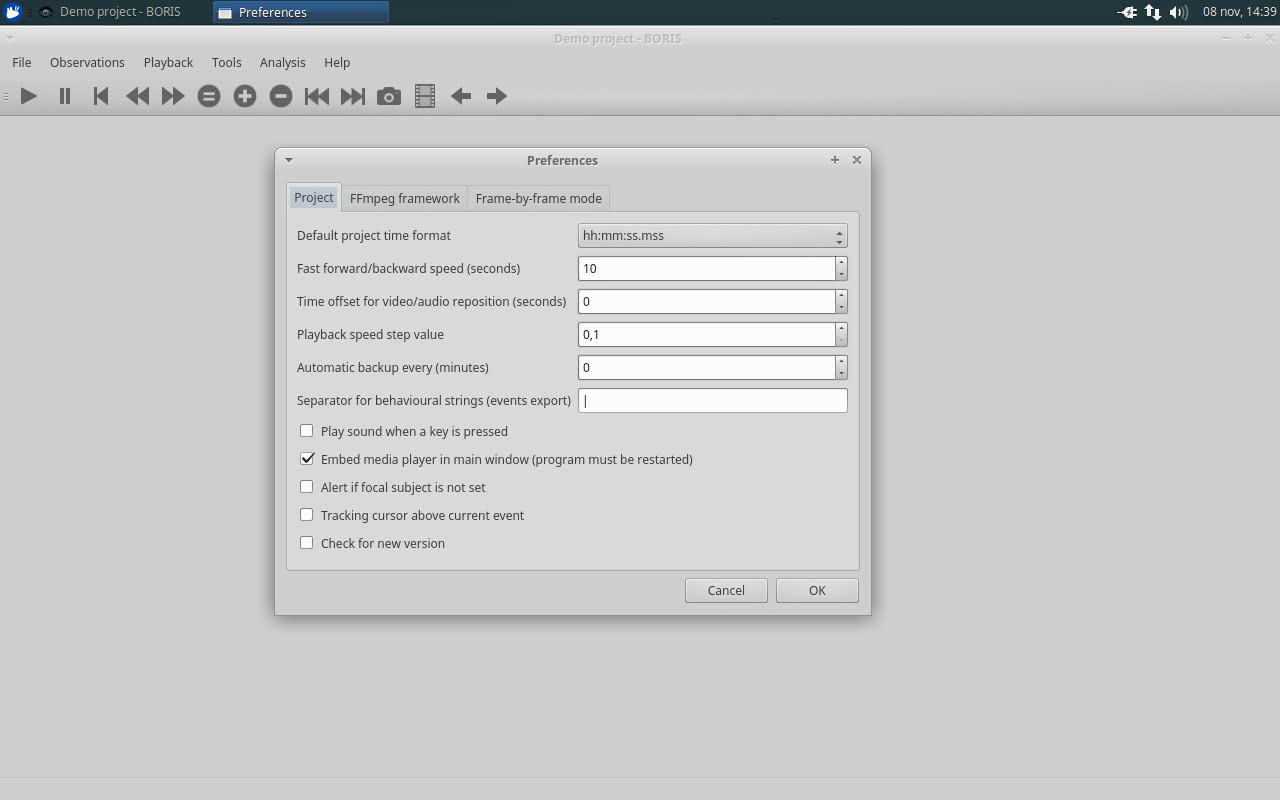Screen dimensions: 1280x800
Task: Reset media to the beginning
Action: (101, 96)
